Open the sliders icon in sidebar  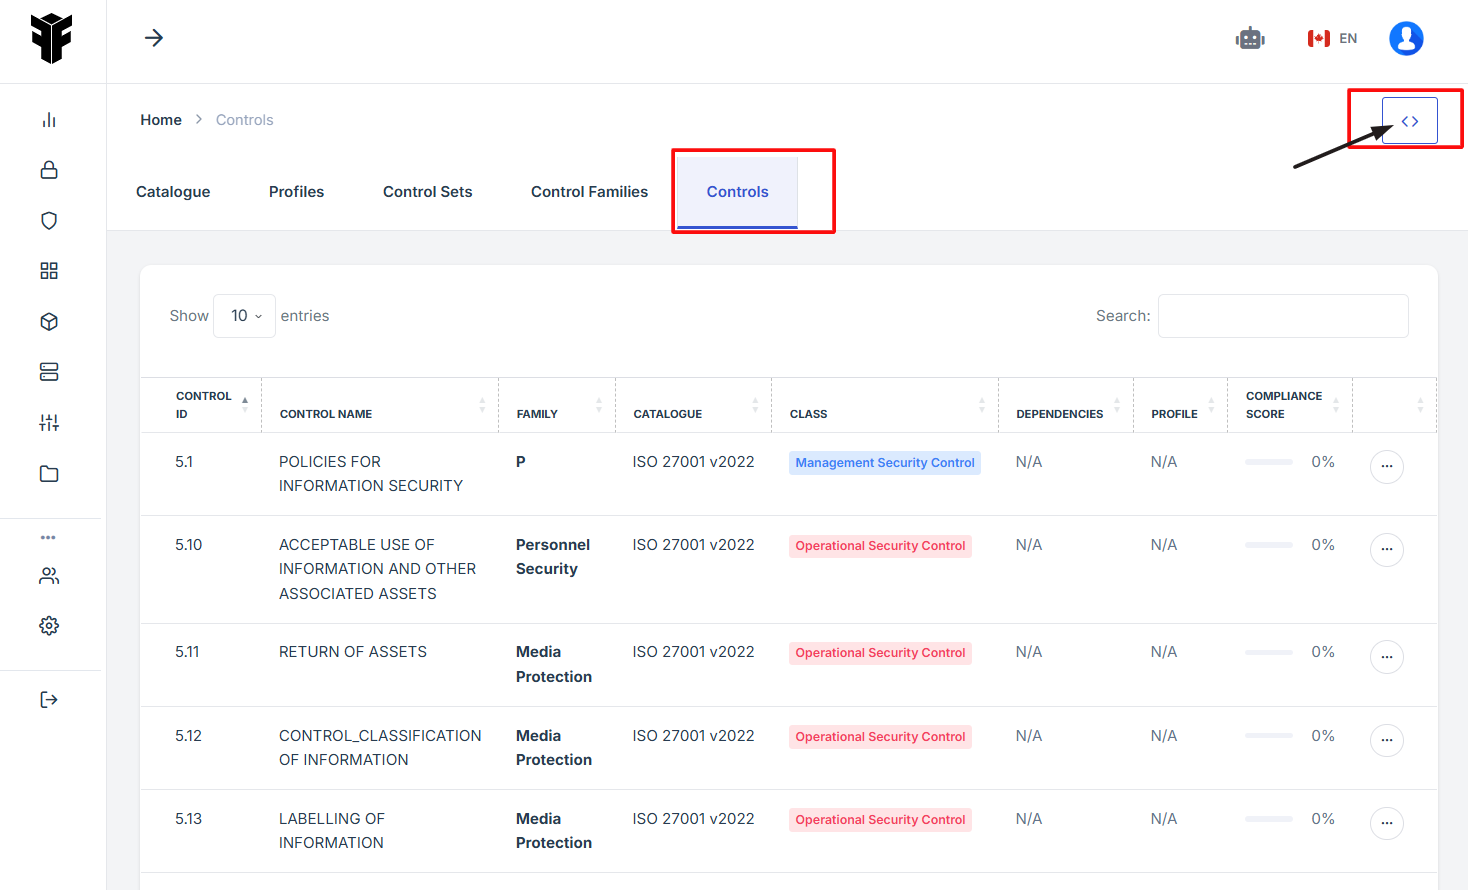point(49,423)
